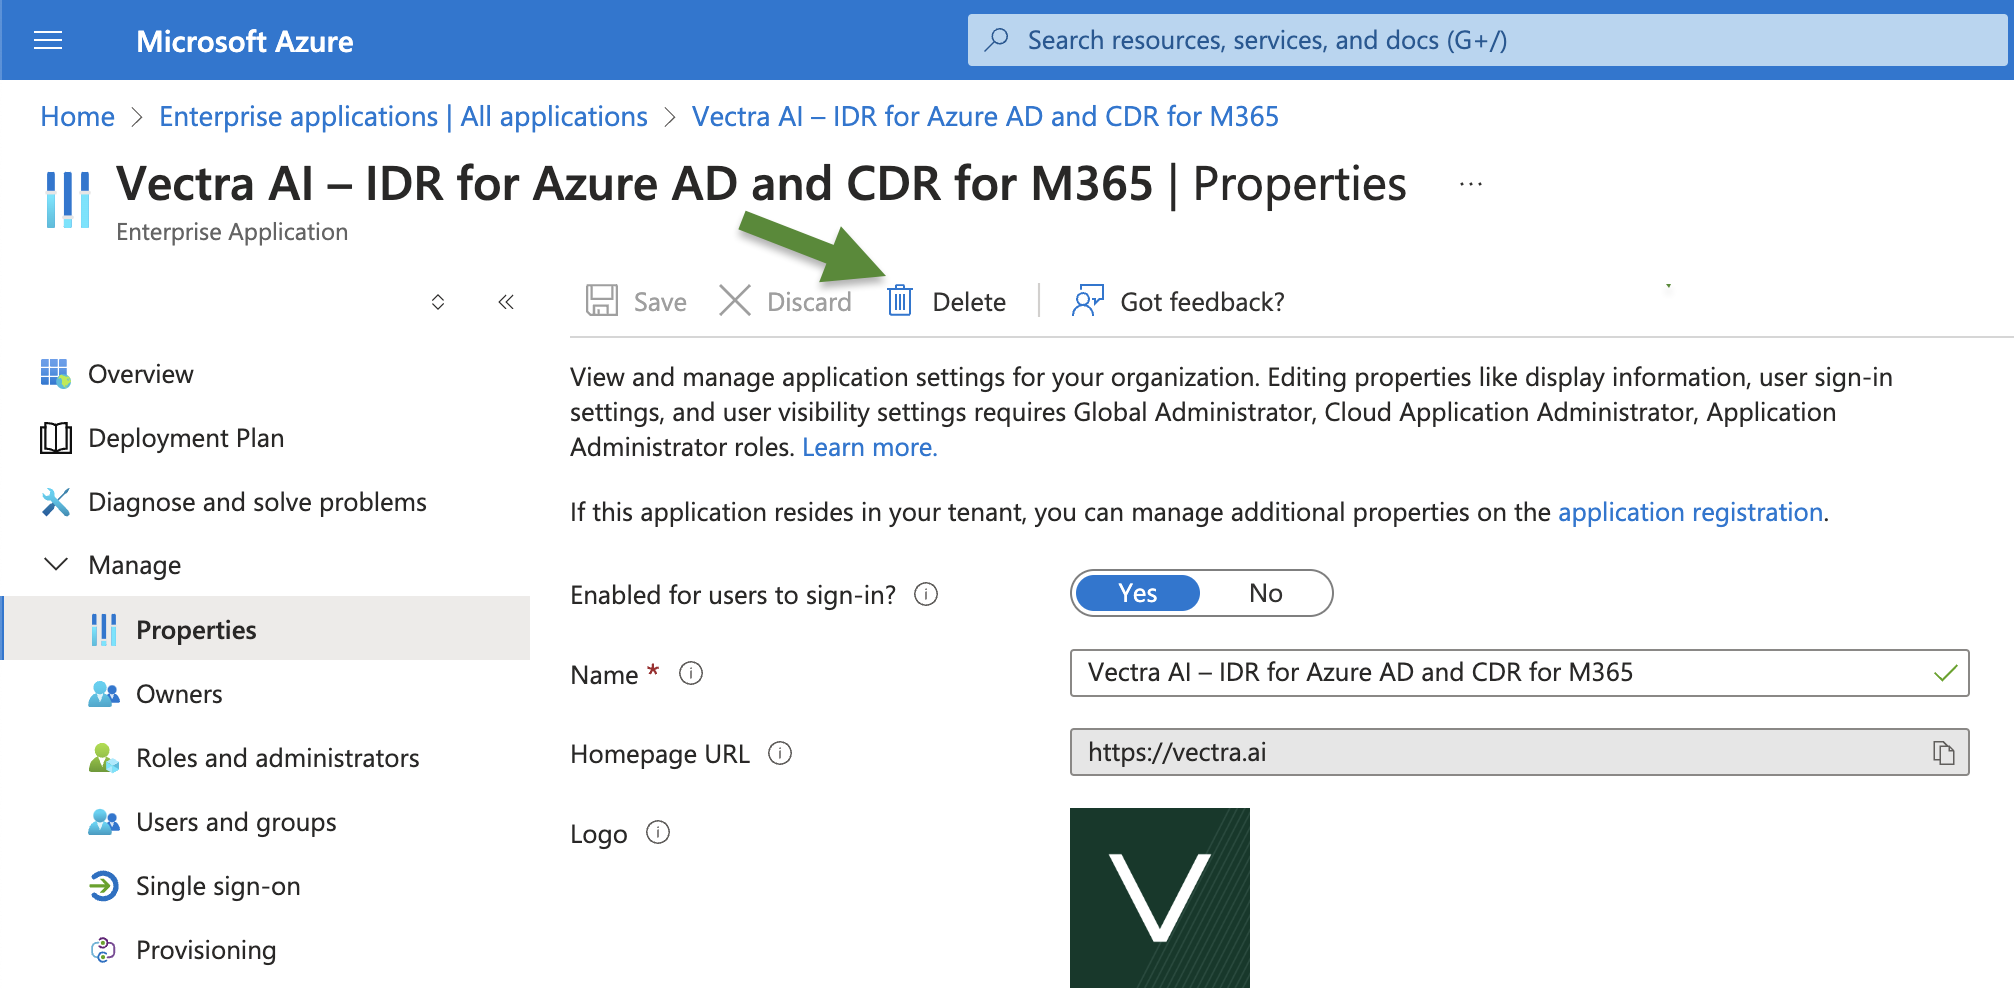This screenshot has height=990, width=2014.
Task: Click the up-down expand arrows in sidebar
Action: 438,302
